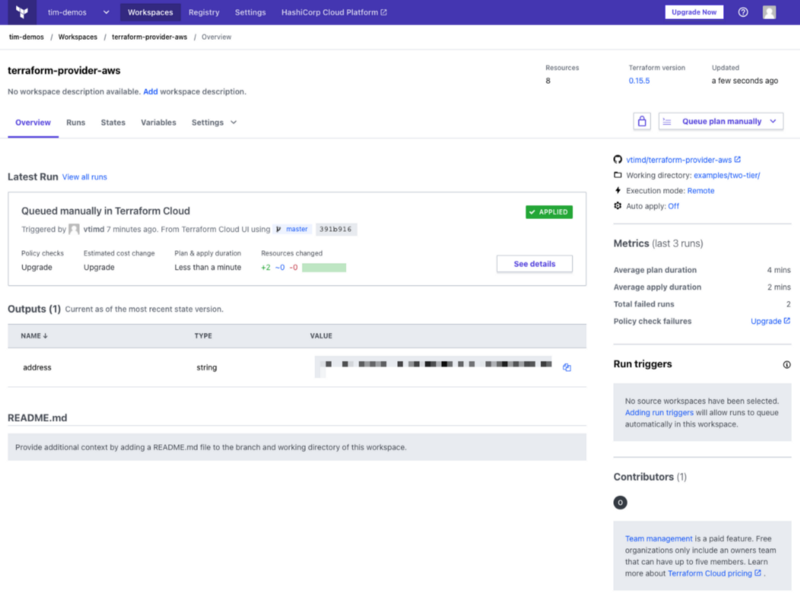
Task: Click See details button
Action: [x=534, y=264]
